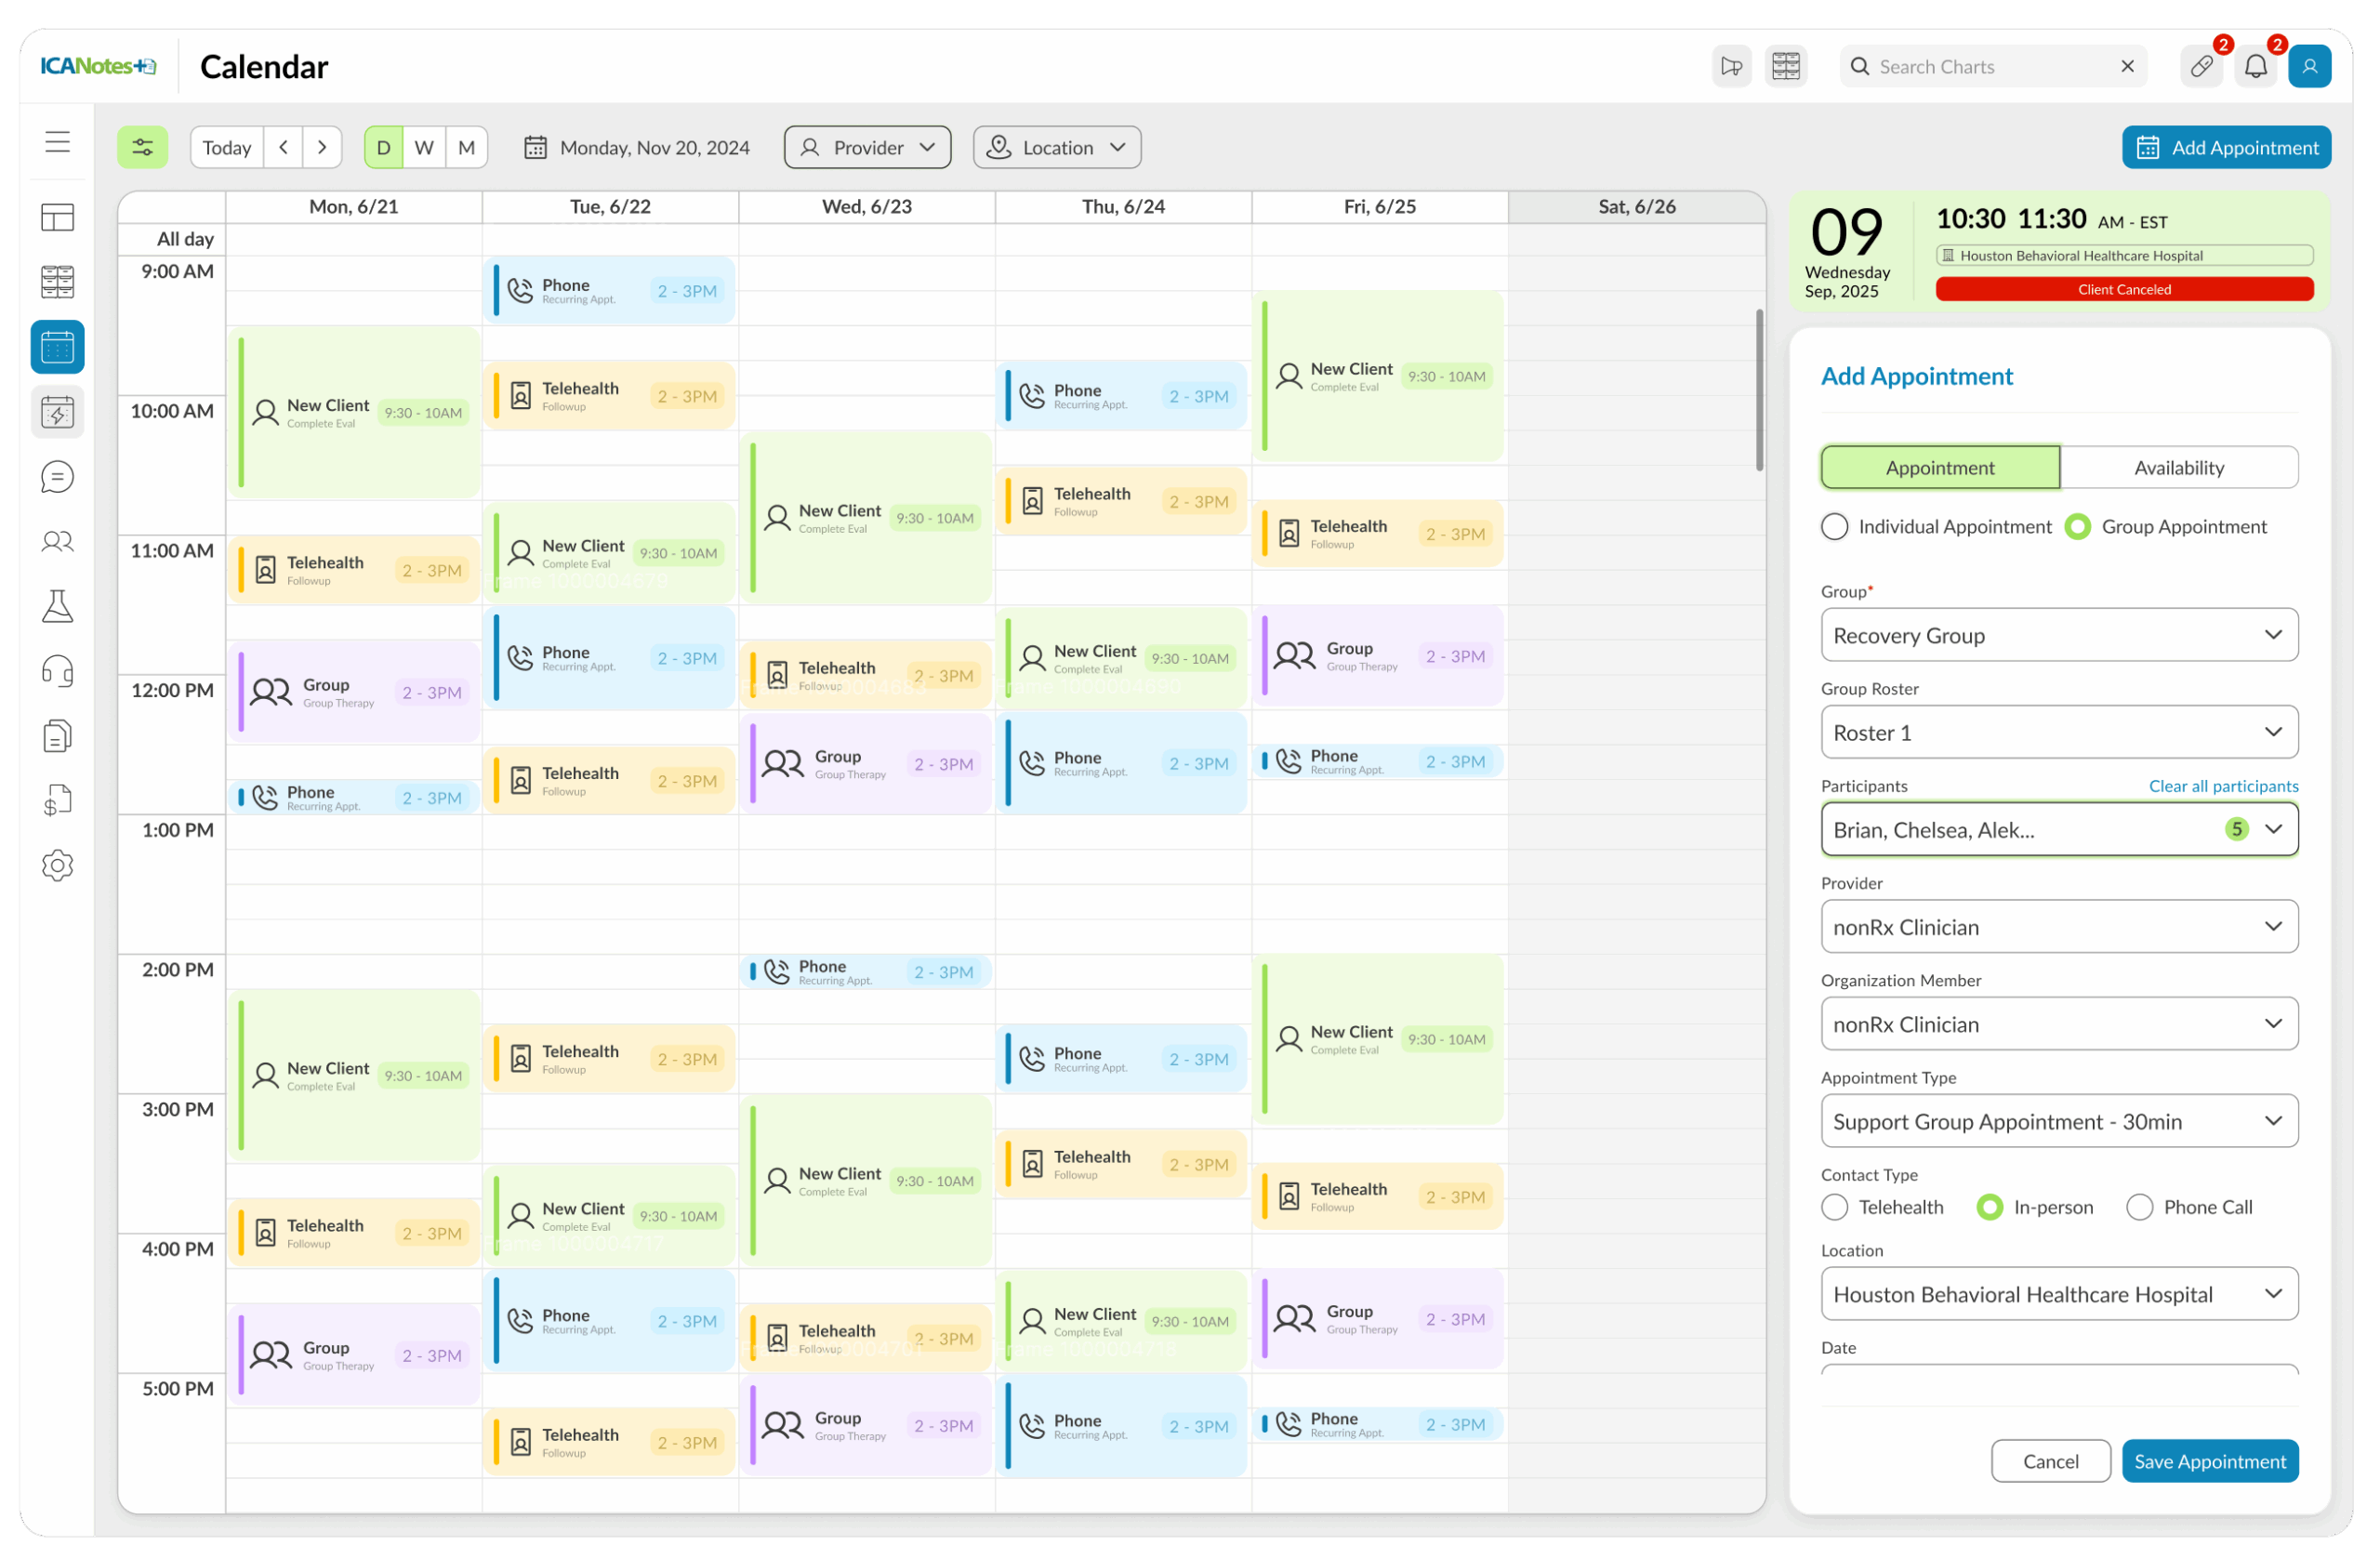Switch to the Availability tab

[x=2178, y=468]
